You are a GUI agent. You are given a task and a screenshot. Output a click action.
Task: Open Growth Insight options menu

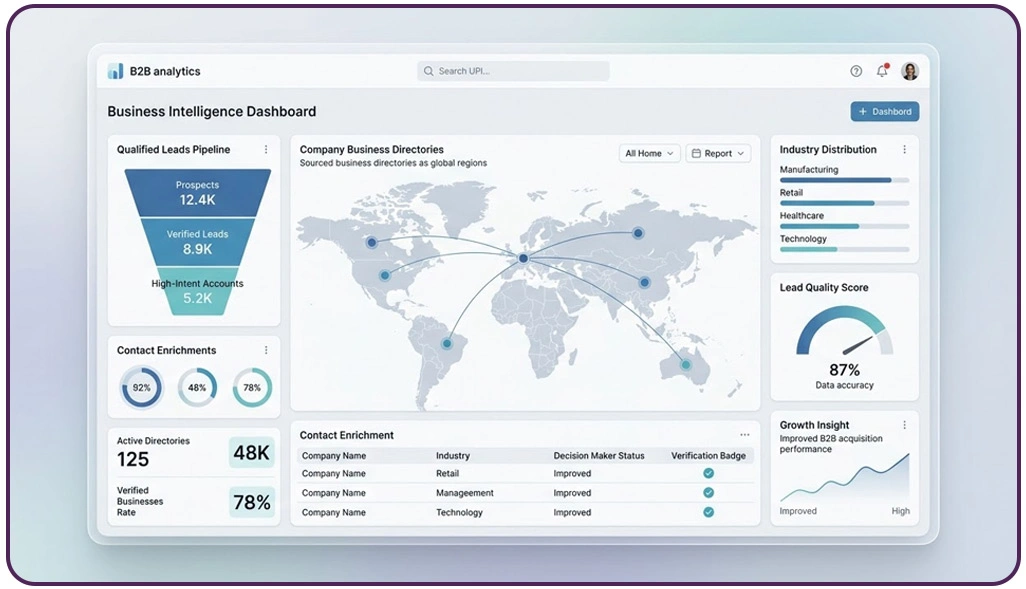tap(904, 425)
